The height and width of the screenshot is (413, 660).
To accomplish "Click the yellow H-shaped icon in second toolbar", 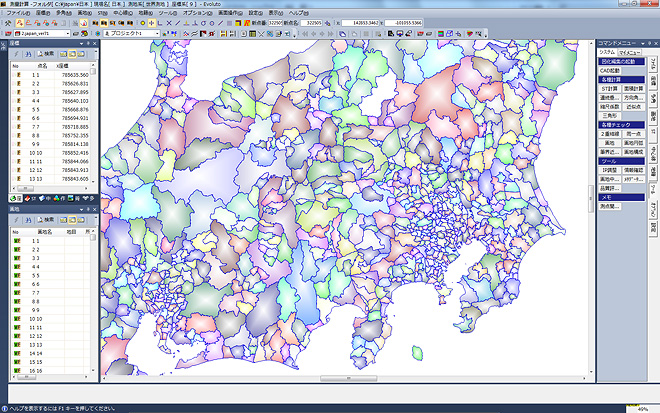I will click(224, 34).
